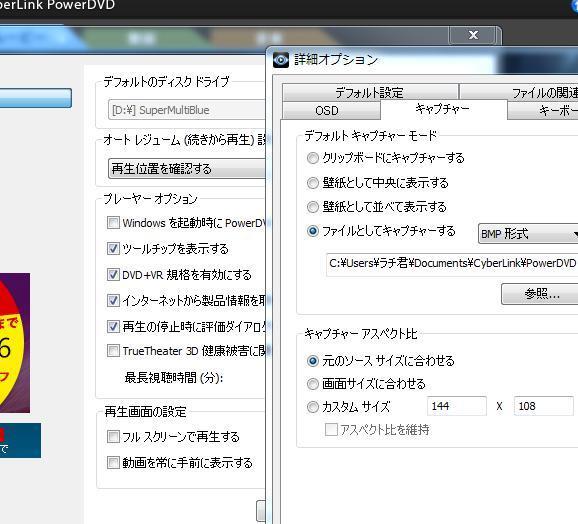Open the default disc drive dropdown SuperMultiBlue
This screenshot has width=578, height=524.
coord(187,110)
